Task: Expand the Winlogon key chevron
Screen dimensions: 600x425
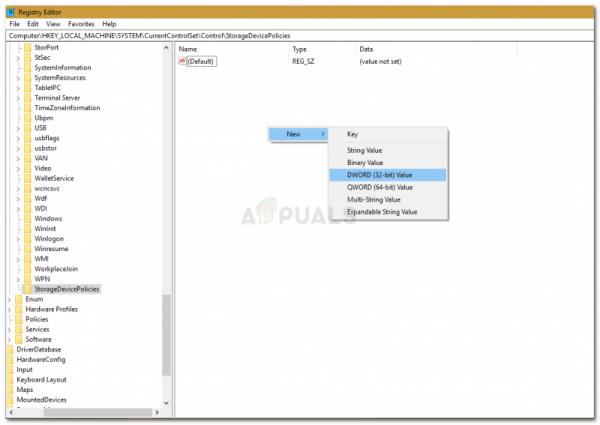Action: point(18,239)
